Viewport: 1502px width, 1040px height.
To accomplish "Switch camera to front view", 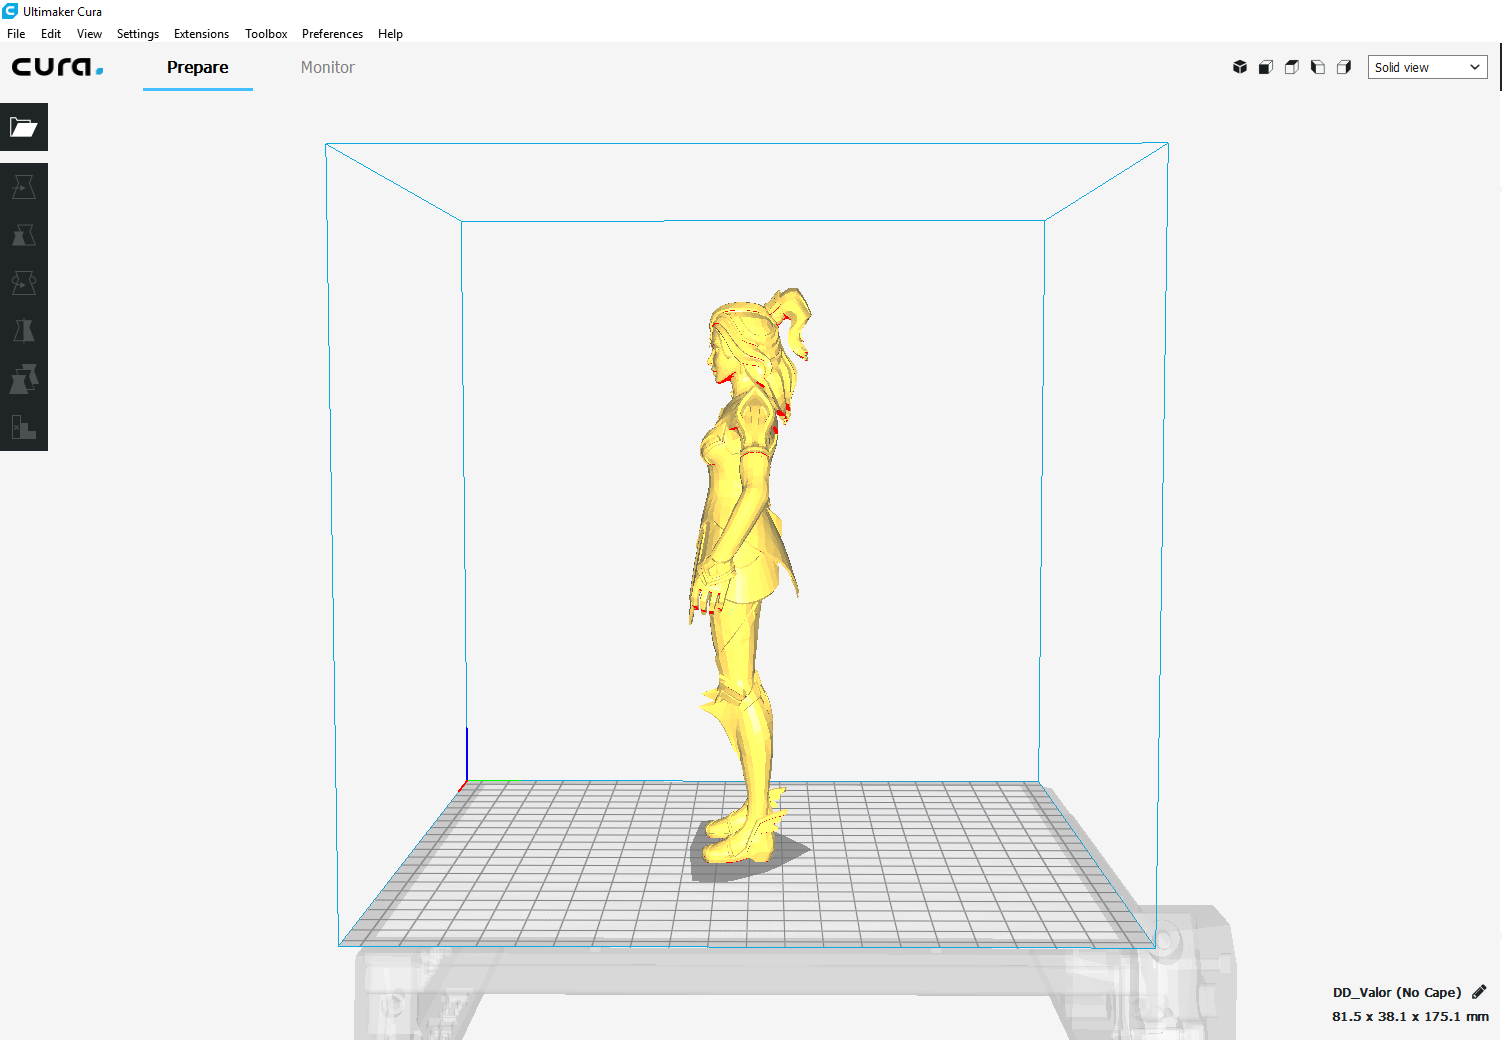I will [x=1266, y=67].
